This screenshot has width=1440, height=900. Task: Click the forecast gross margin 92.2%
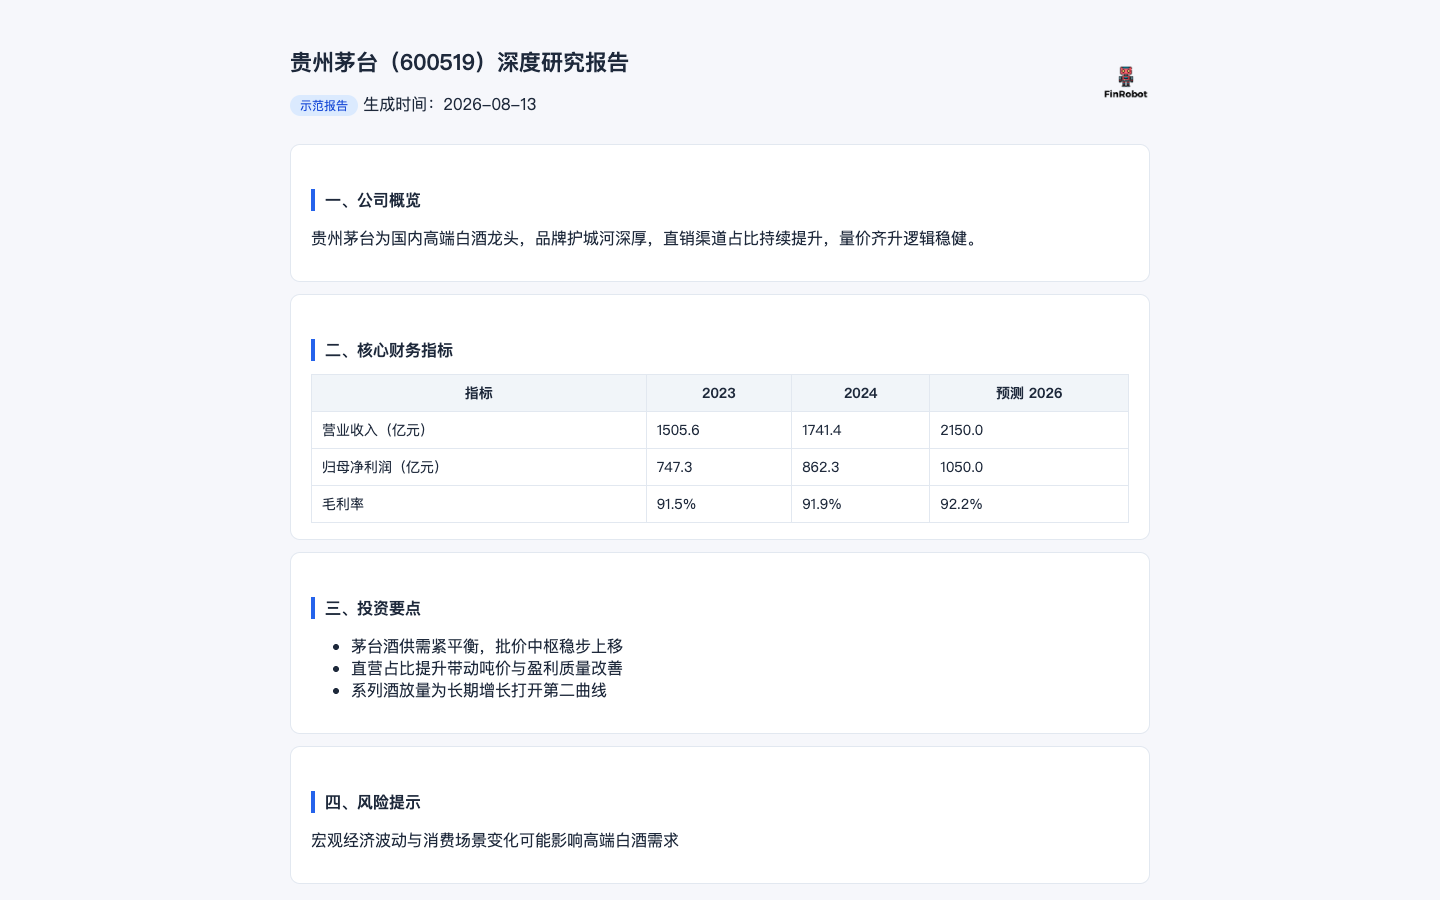962,504
